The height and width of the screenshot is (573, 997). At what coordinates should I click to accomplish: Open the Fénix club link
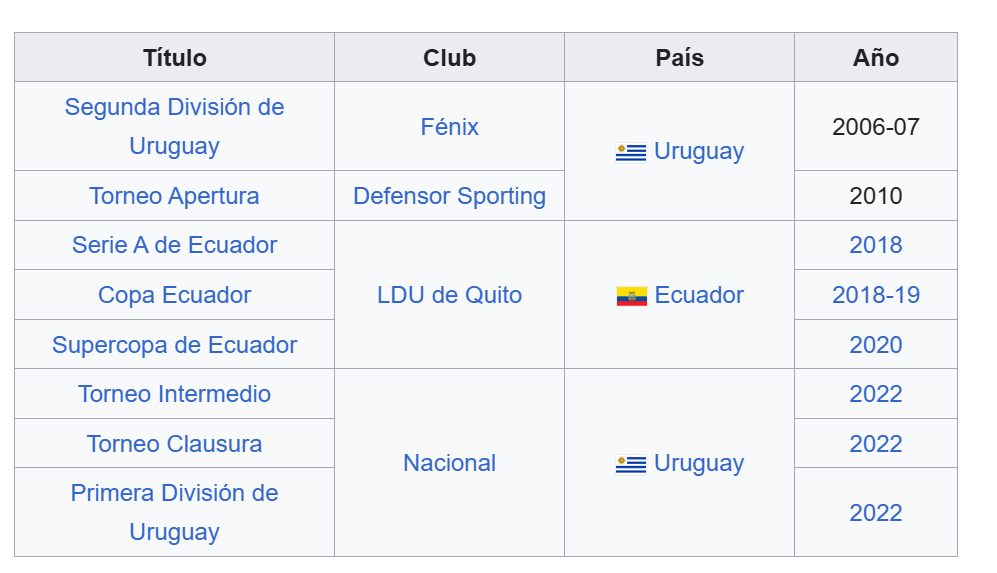click(x=449, y=127)
